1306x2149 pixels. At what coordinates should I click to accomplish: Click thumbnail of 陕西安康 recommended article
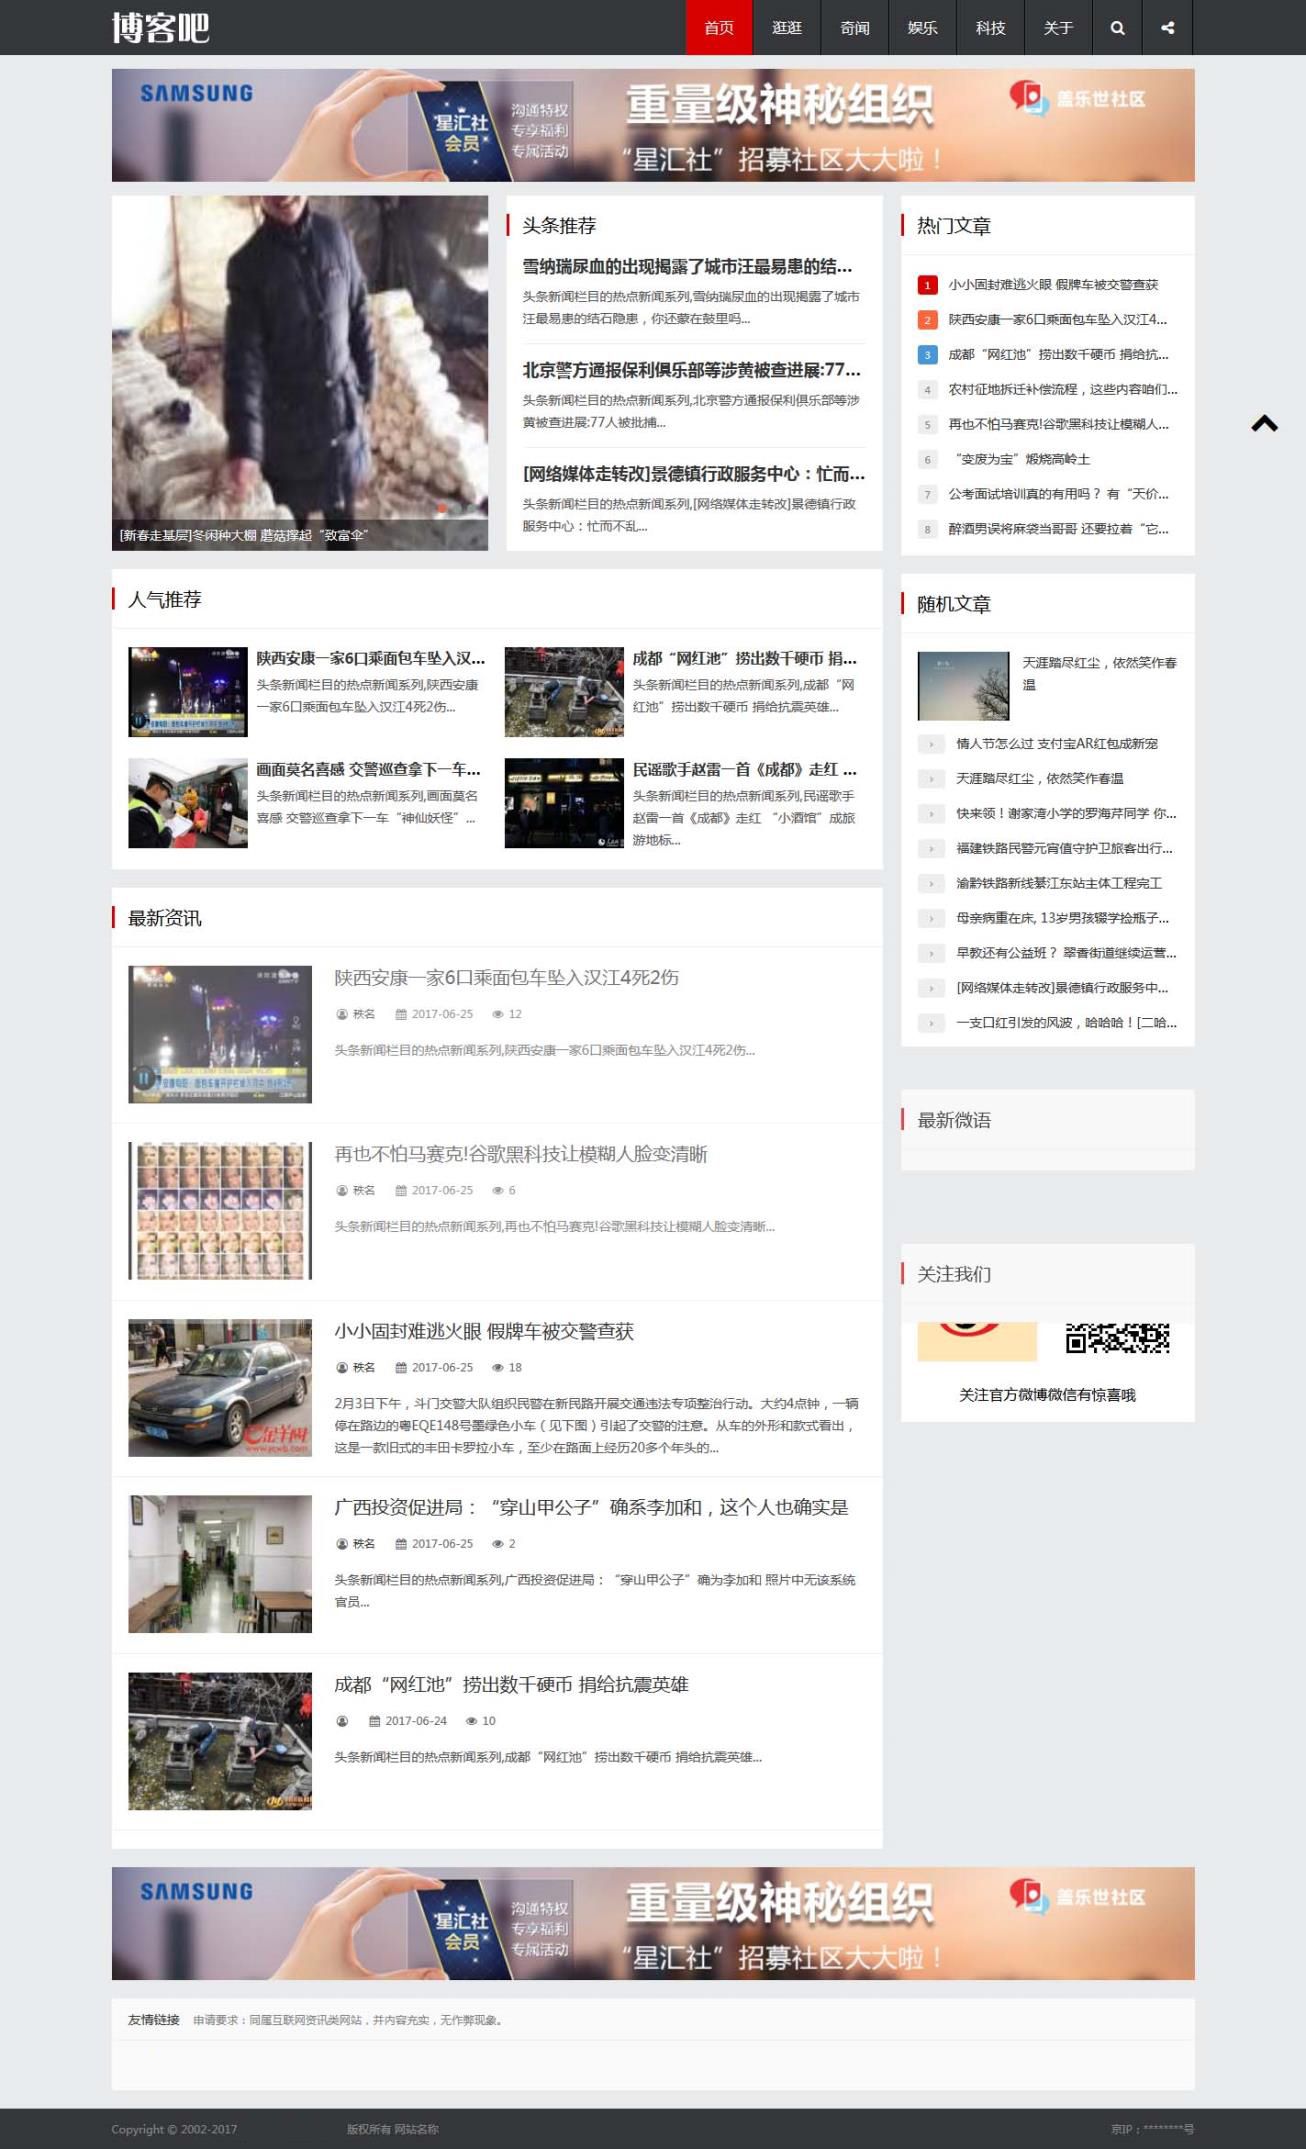click(x=188, y=692)
